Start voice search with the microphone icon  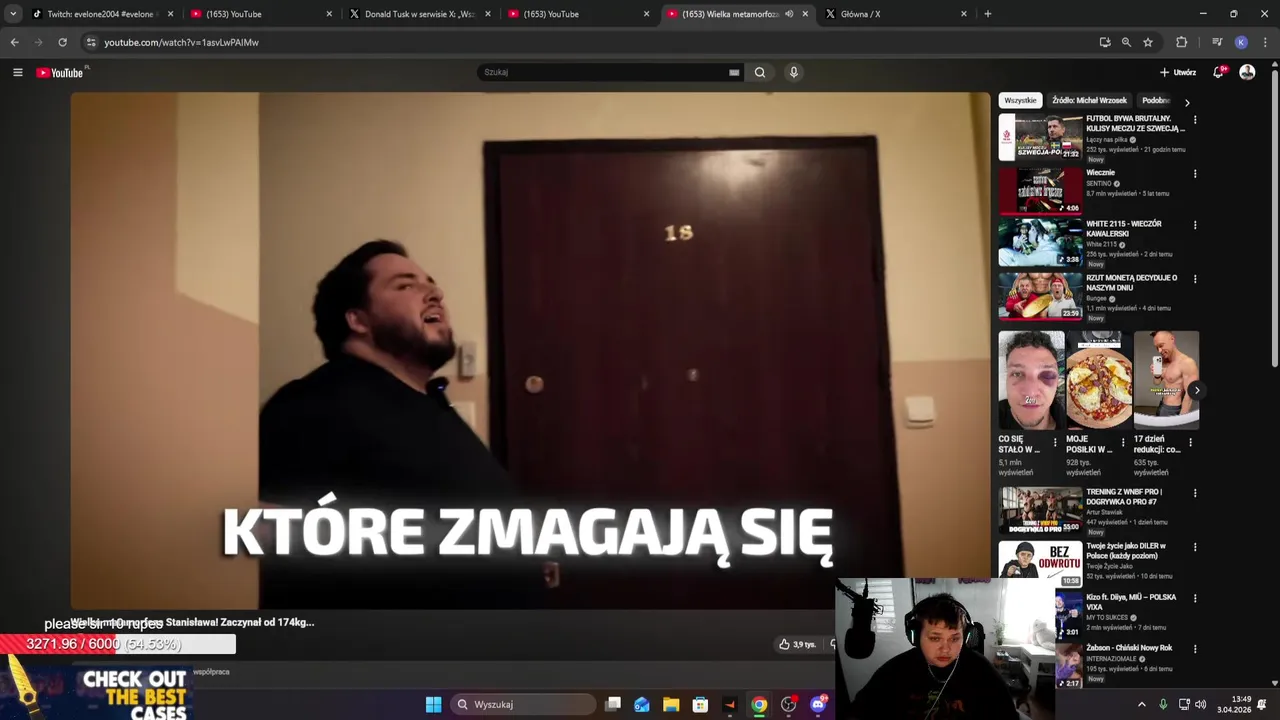[x=794, y=72]
